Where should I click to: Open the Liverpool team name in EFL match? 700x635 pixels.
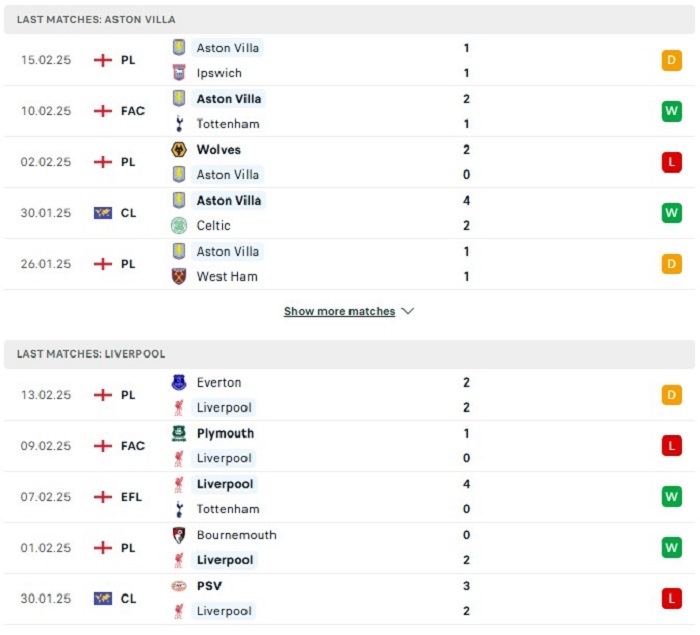(x=225, y=484)
